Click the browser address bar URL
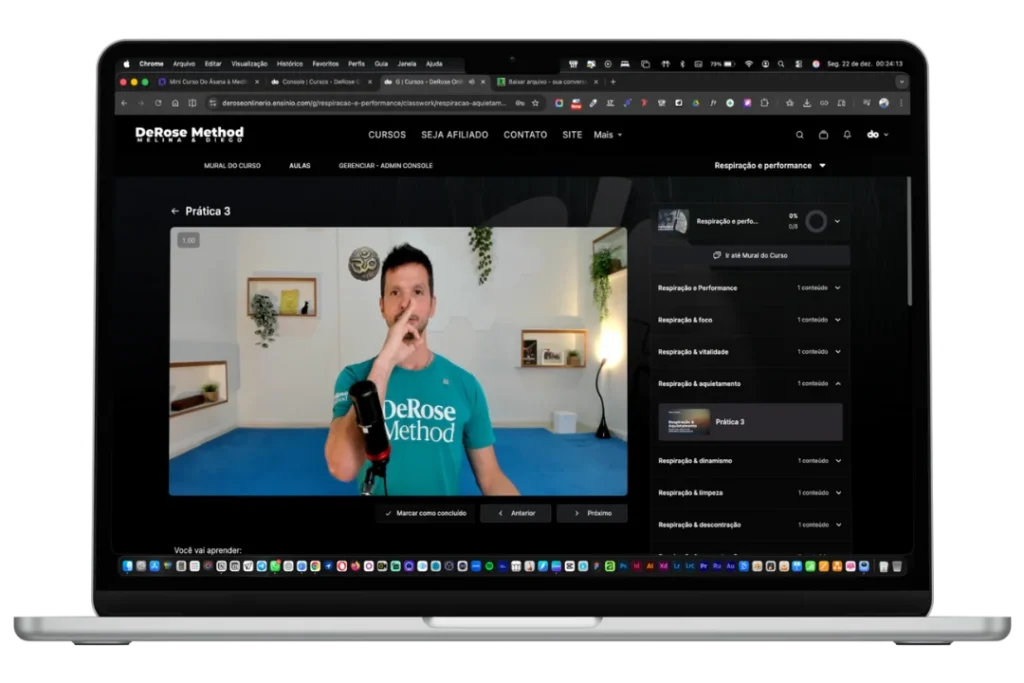This screenshot has height=683, width=1024. (363, 103)
